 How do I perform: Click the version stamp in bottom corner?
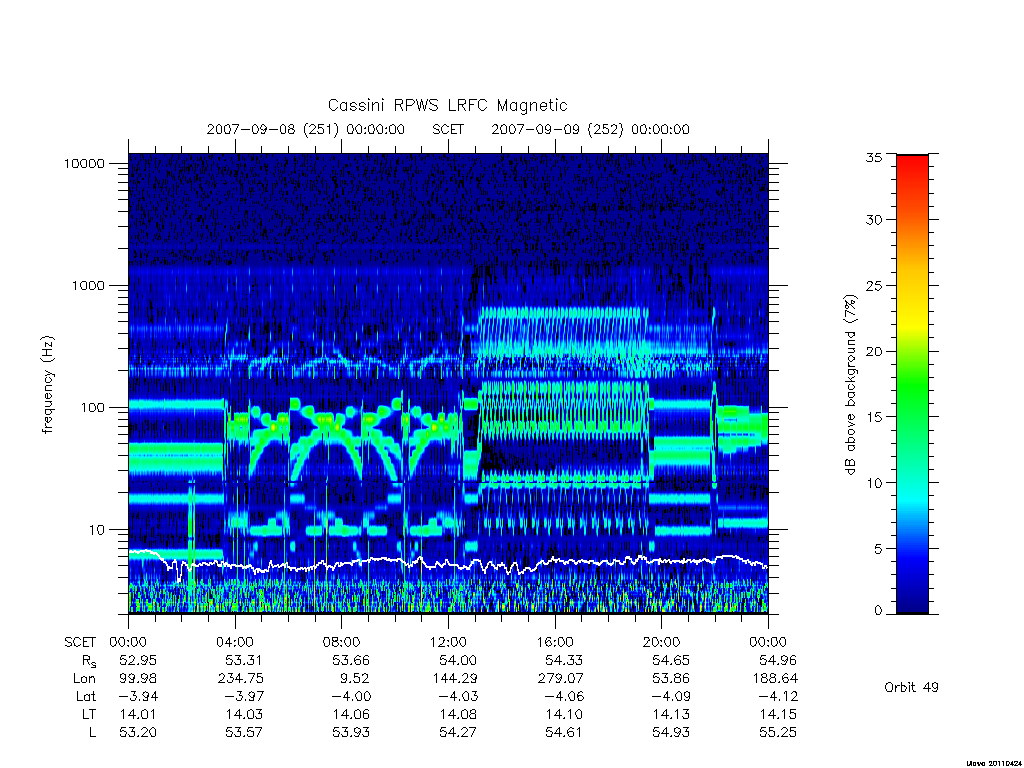tap(993, 763)
